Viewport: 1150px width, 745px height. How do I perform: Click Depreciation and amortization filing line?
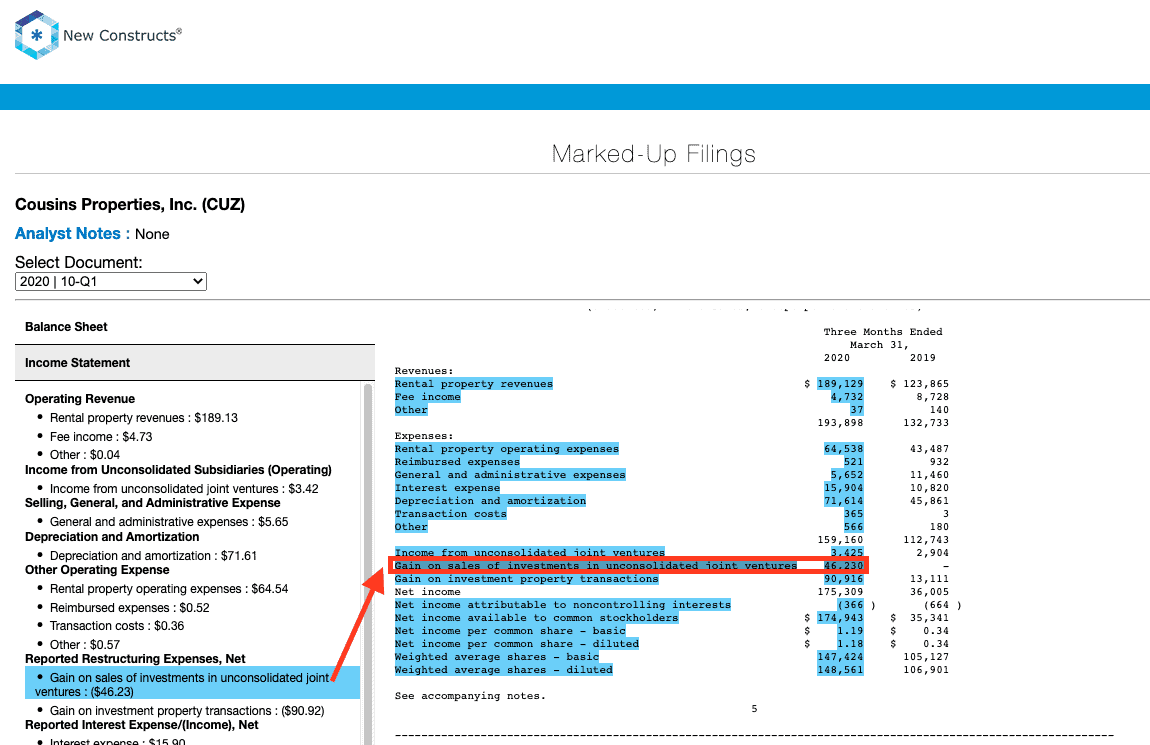(490, 501)
